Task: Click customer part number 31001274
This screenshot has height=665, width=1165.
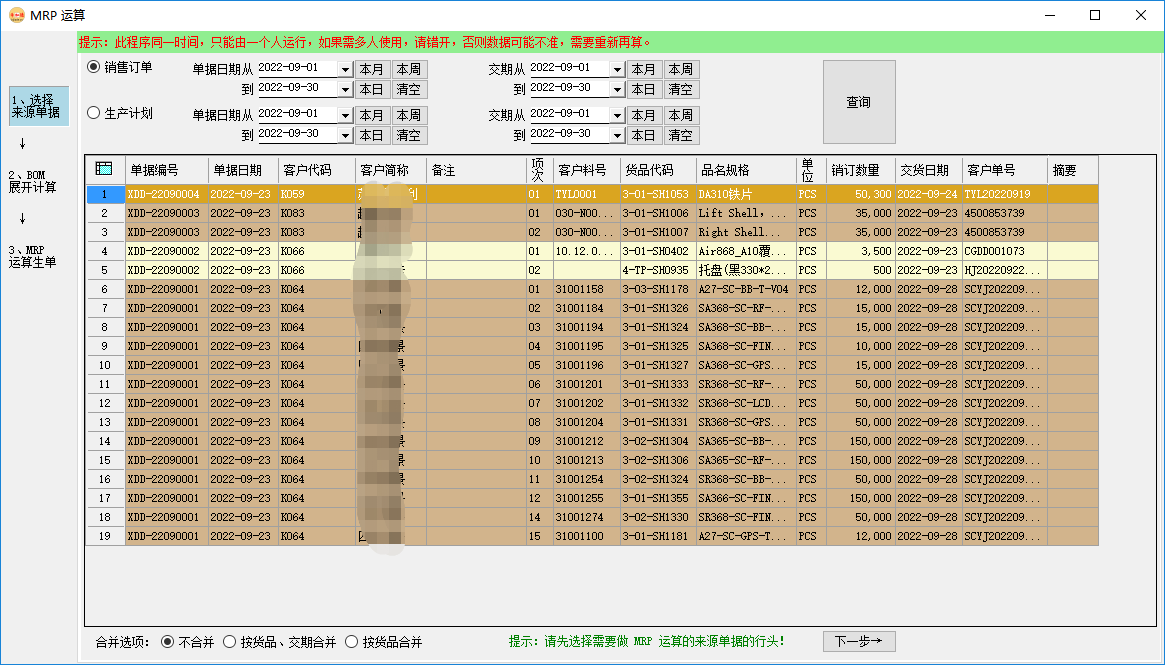Action: coord(586,517)
